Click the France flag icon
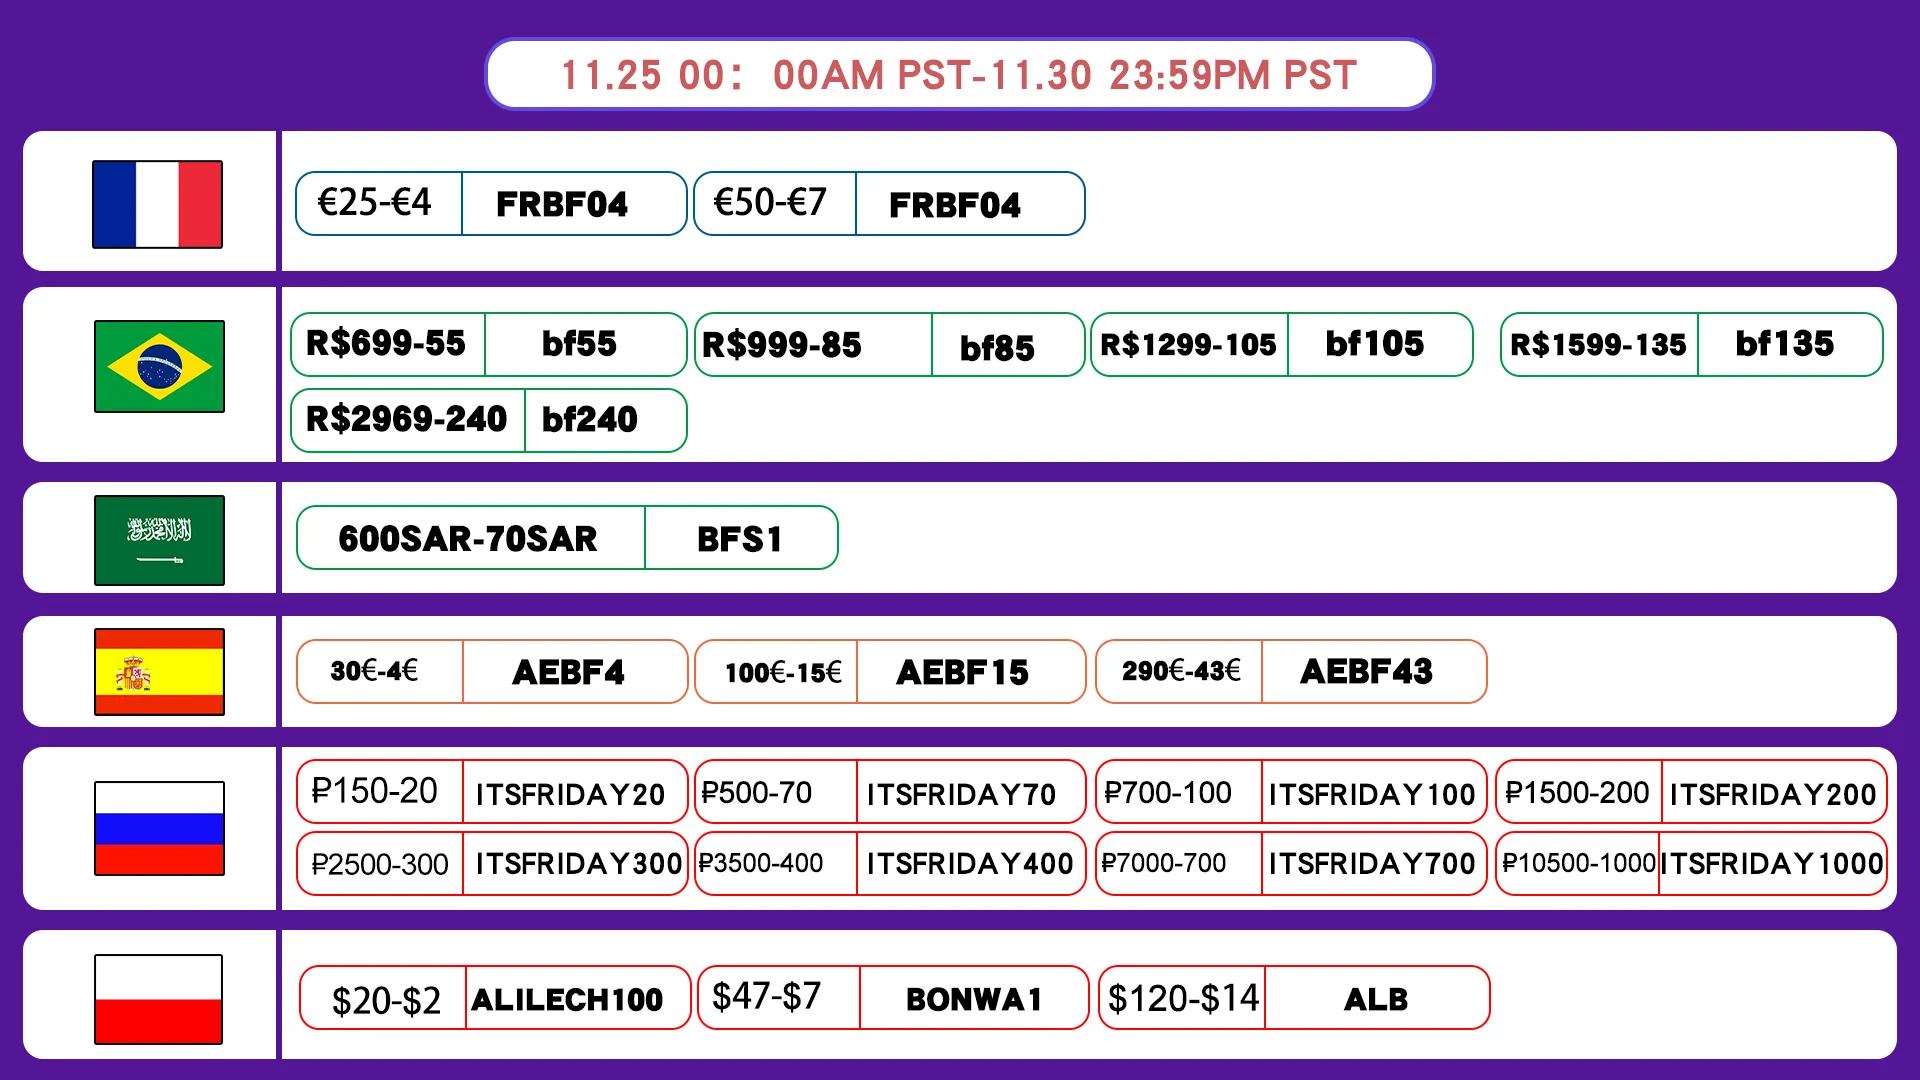 (157, 204)
